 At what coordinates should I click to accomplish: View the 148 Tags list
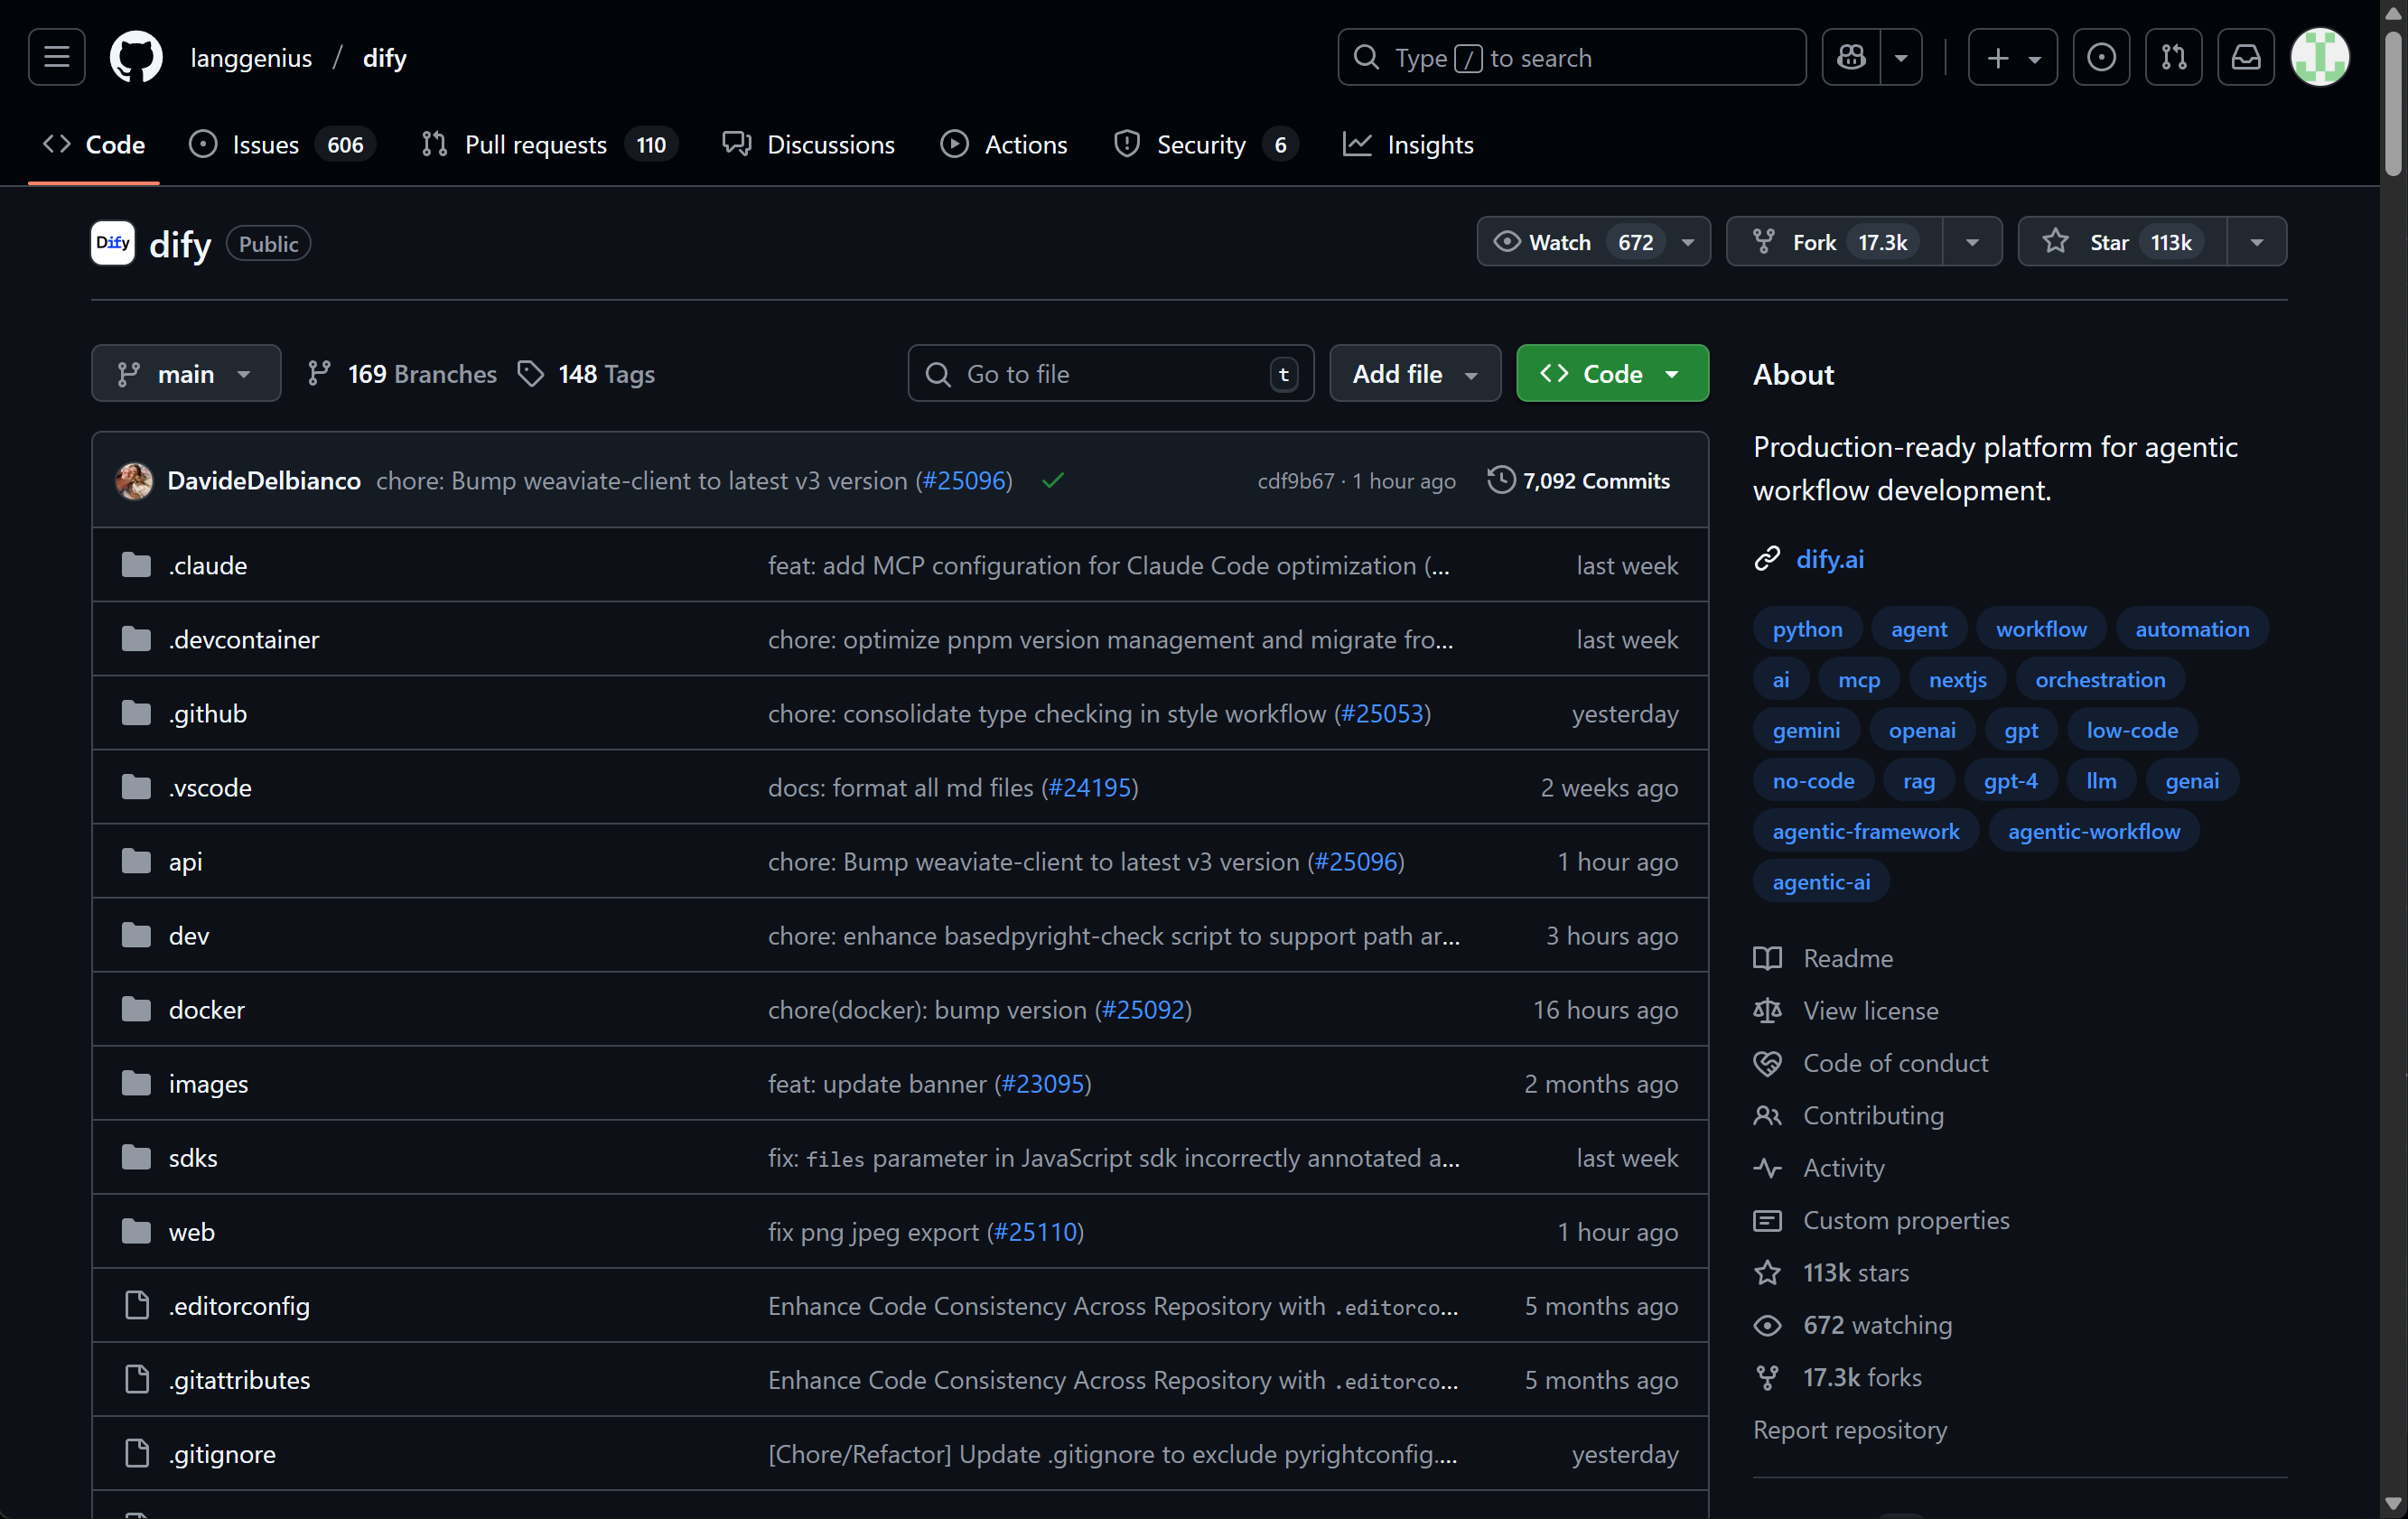(586, 373)
